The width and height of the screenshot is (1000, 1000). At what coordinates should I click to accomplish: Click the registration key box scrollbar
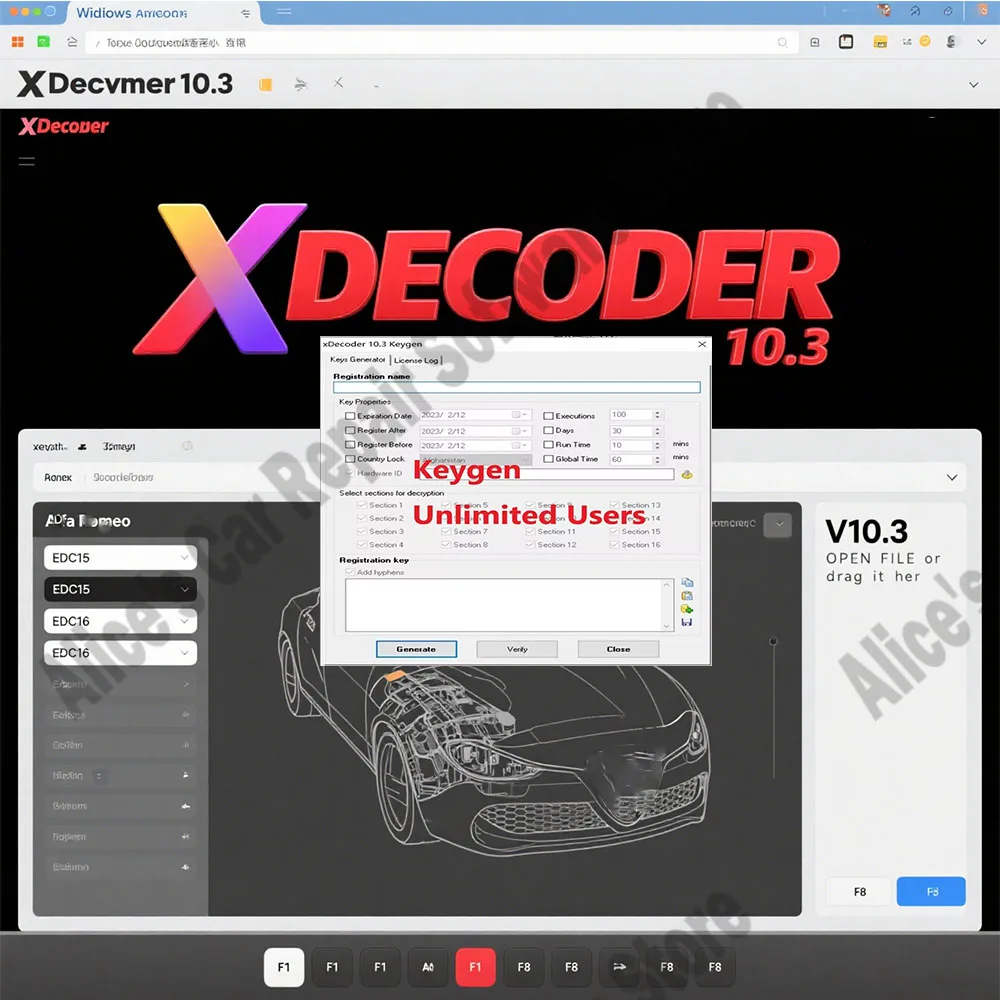click(666, 605)
